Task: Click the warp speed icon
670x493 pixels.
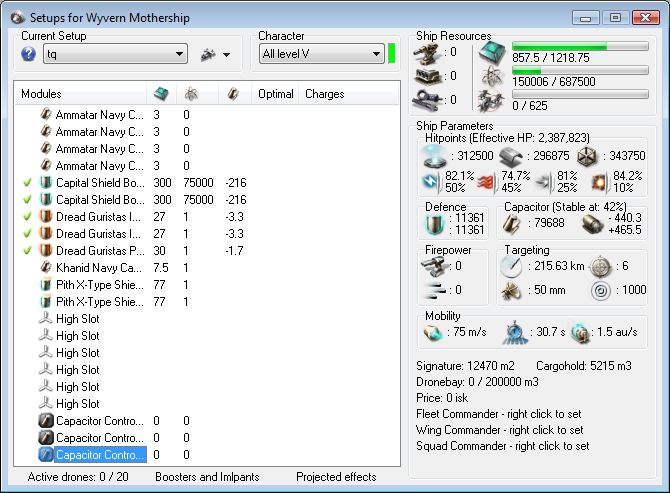Action: point(580,333)
